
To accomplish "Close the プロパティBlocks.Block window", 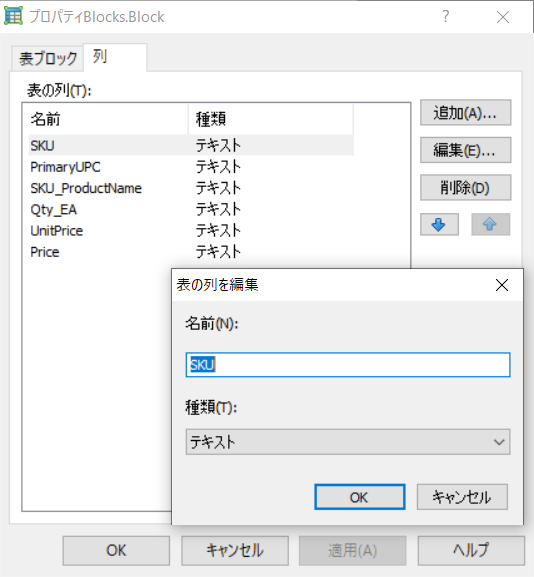I will (503, 17).
